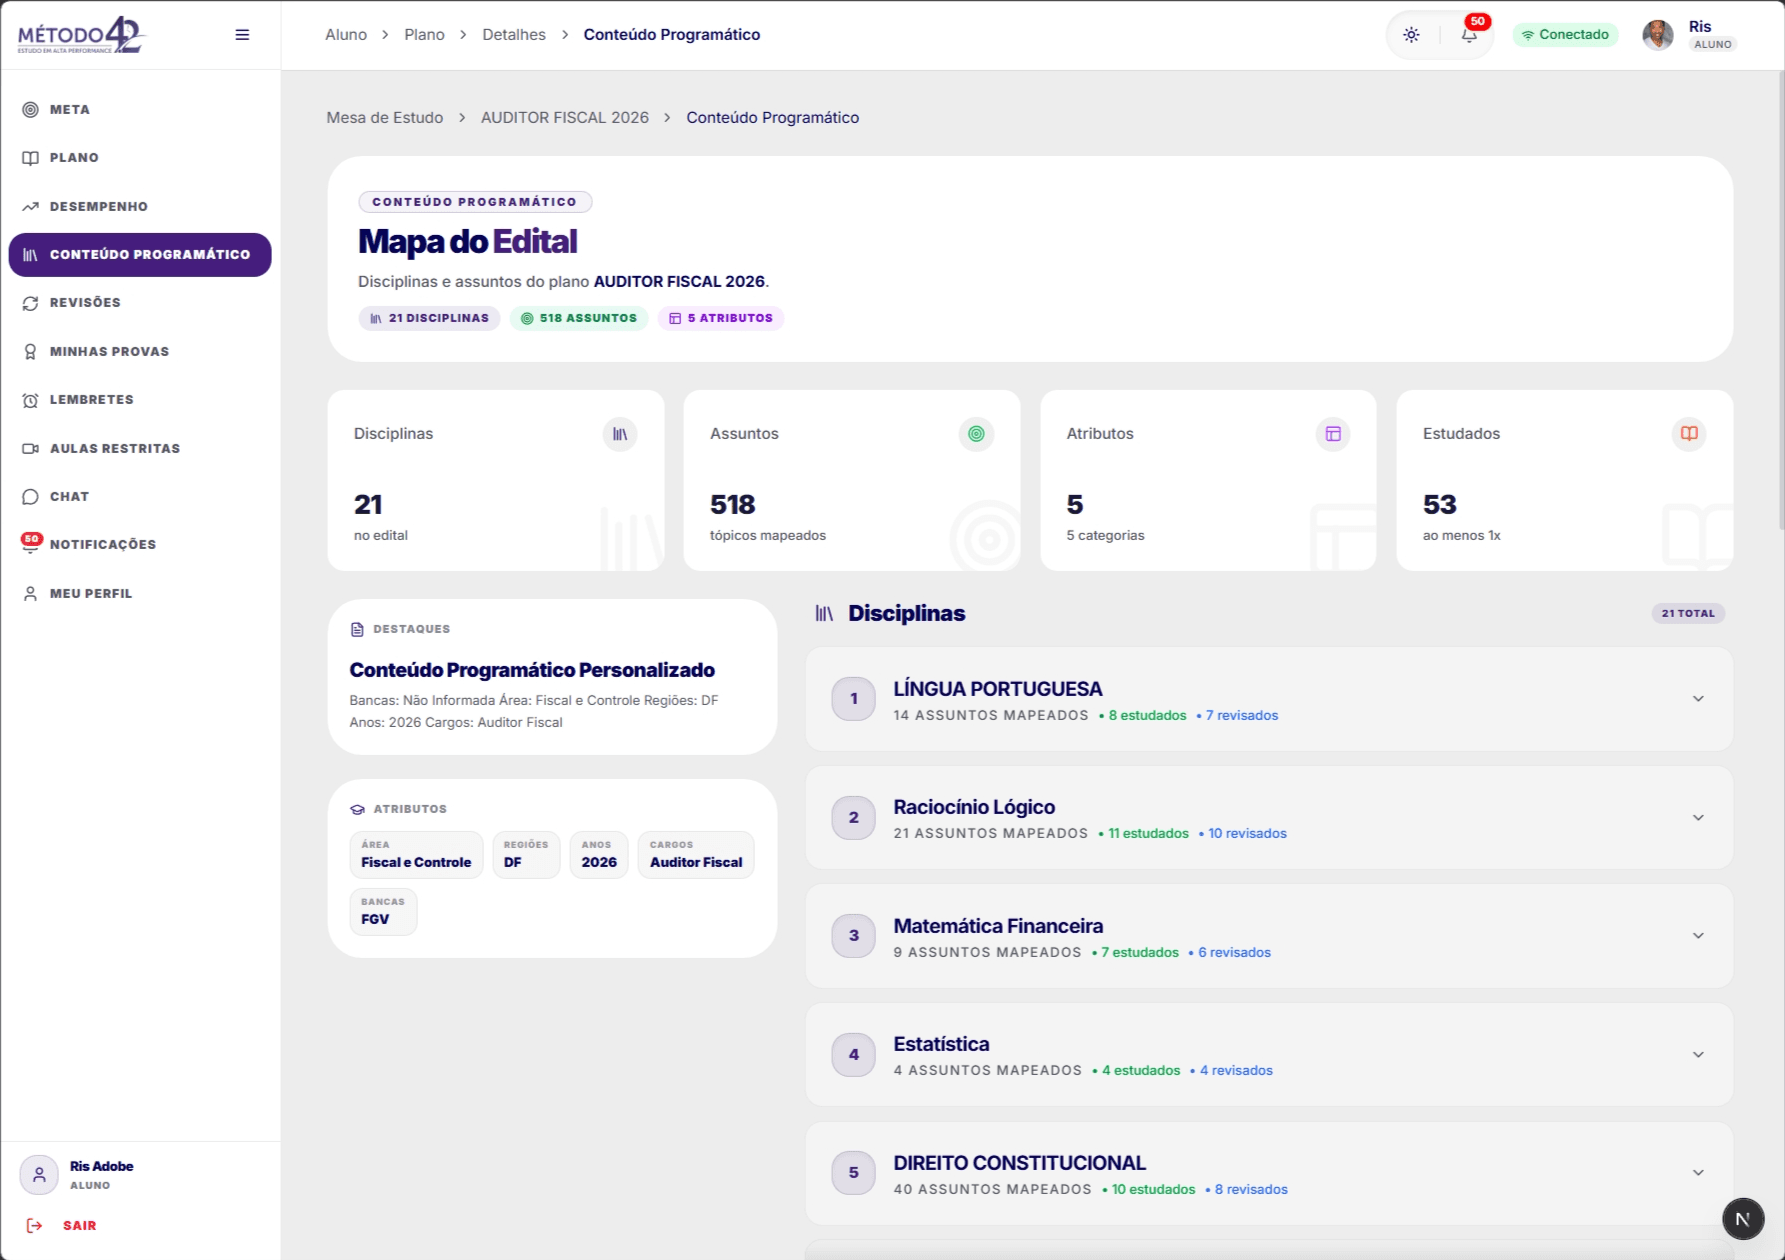Click the 21 TOTAL badge
Viewport: 1785px width, 1260px height.
click(x=1688, y=614)
